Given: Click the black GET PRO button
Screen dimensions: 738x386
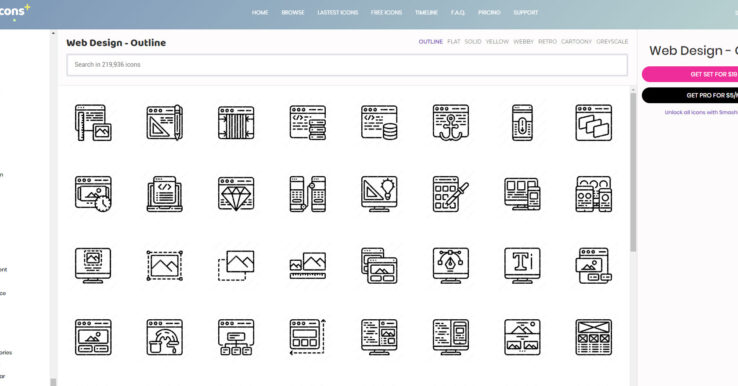Looking at the screenshot, I should point(690,96).
